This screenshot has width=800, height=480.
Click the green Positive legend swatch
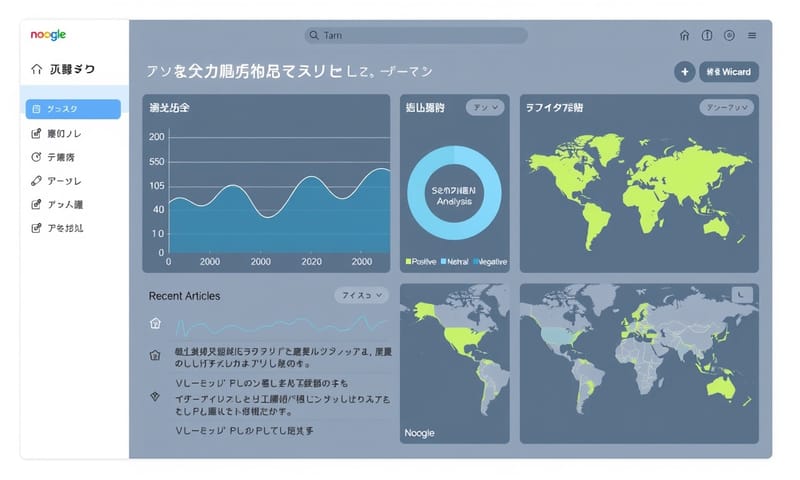[408, 262]
